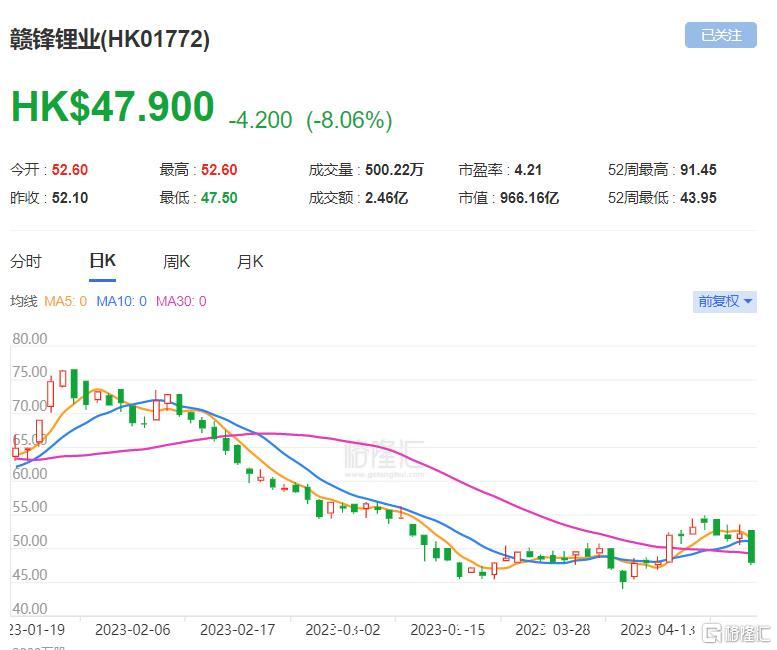The height and width of the screenshot is (650, 777).
Task: Click the 今开 opening price 52.60
Action: tap(70, 170)
